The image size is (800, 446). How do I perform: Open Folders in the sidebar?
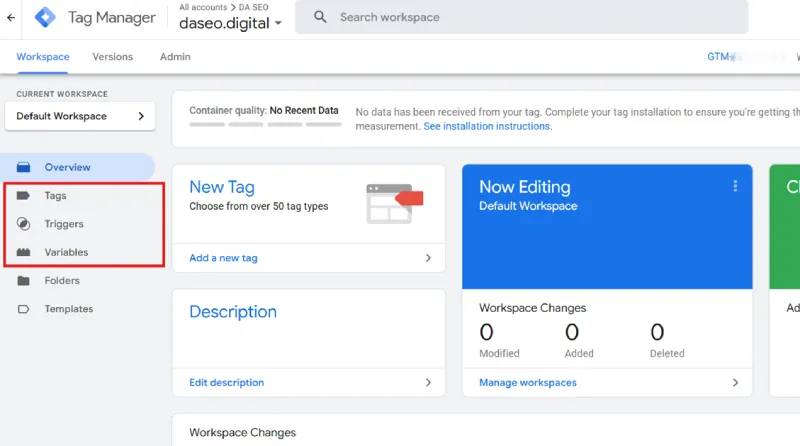78,281
